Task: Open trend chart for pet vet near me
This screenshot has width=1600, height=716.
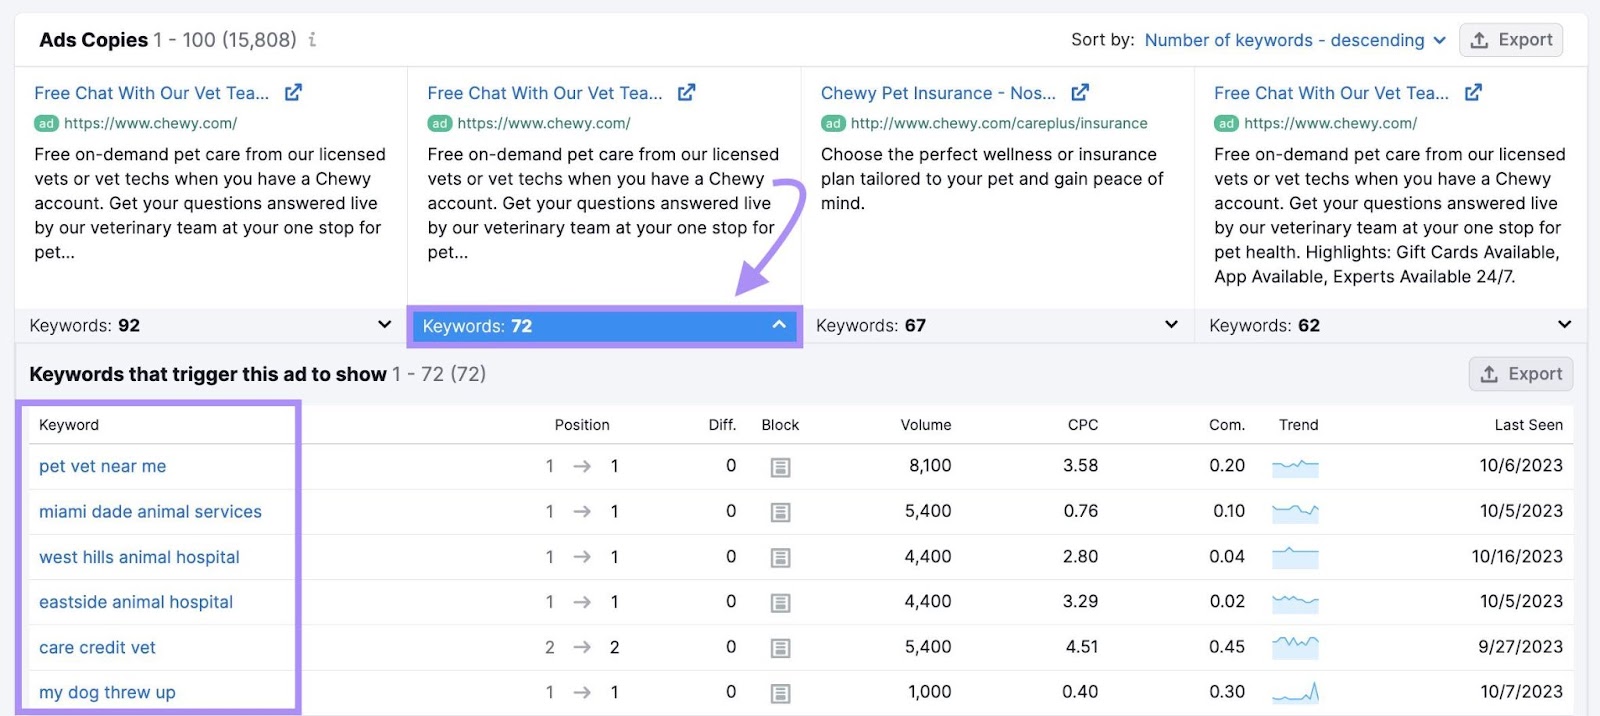Action: click(x=1295, y=466)
